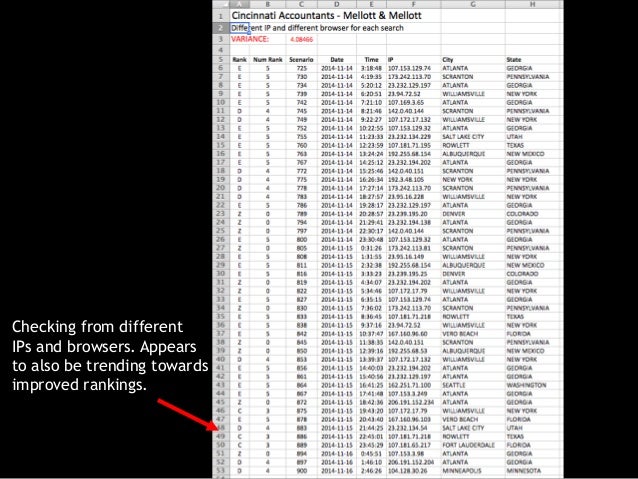The height and width of the screenshot is (479, 638).
Task: Click time cell 13:24:24
Action: (x=370, y=153)
